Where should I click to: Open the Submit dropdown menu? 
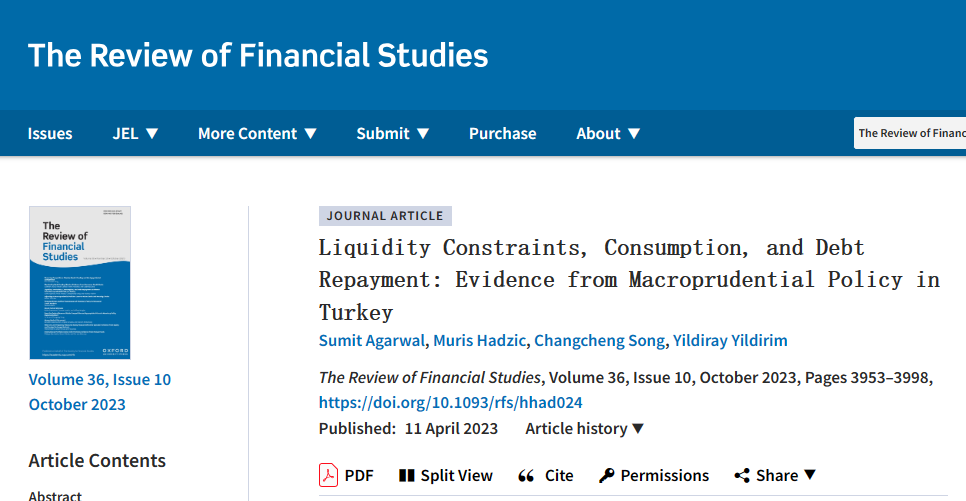[x=393, y=133]
